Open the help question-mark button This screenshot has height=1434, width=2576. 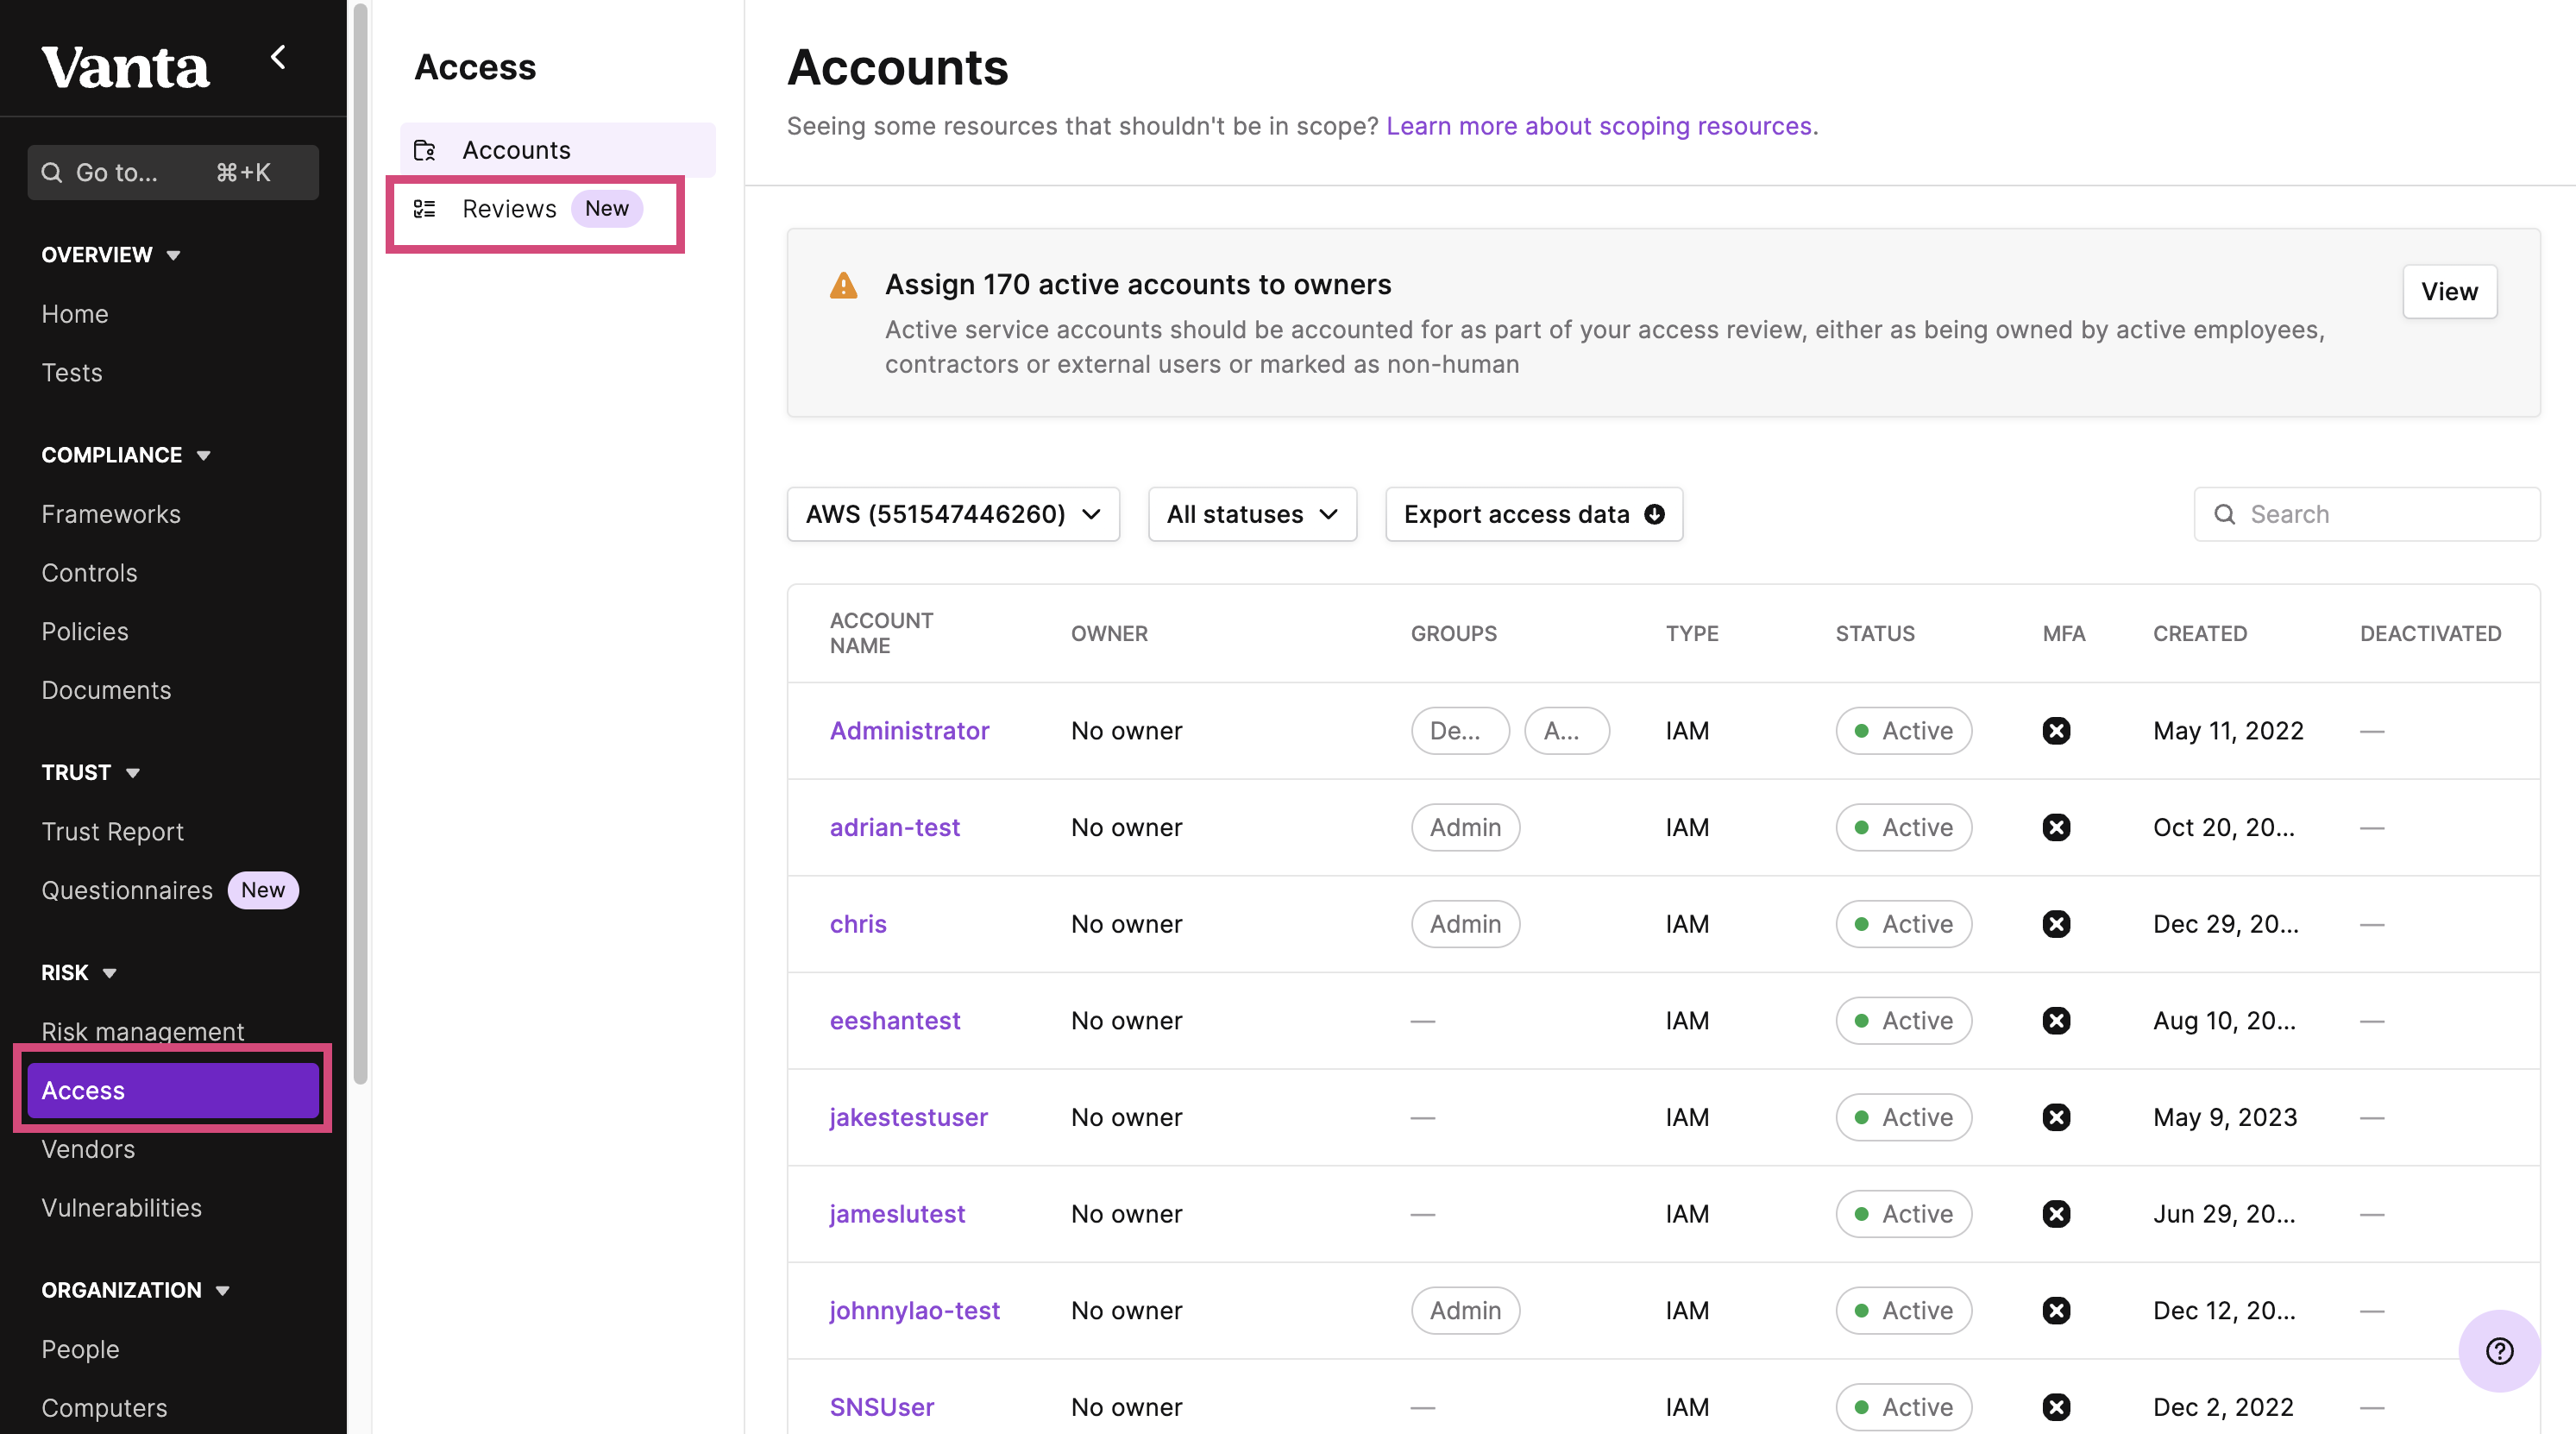pos(2499,1351)
